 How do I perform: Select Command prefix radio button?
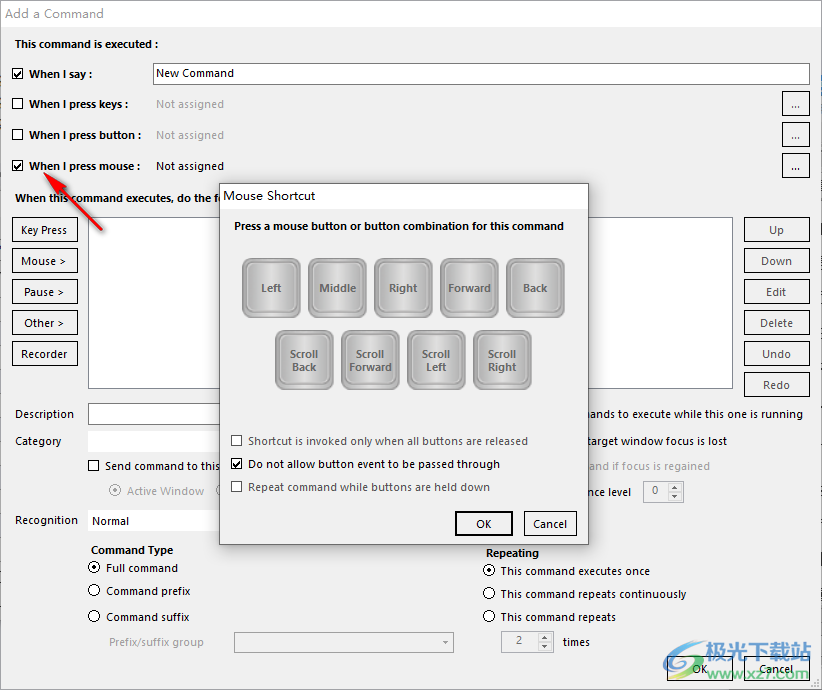pos(94,590)
